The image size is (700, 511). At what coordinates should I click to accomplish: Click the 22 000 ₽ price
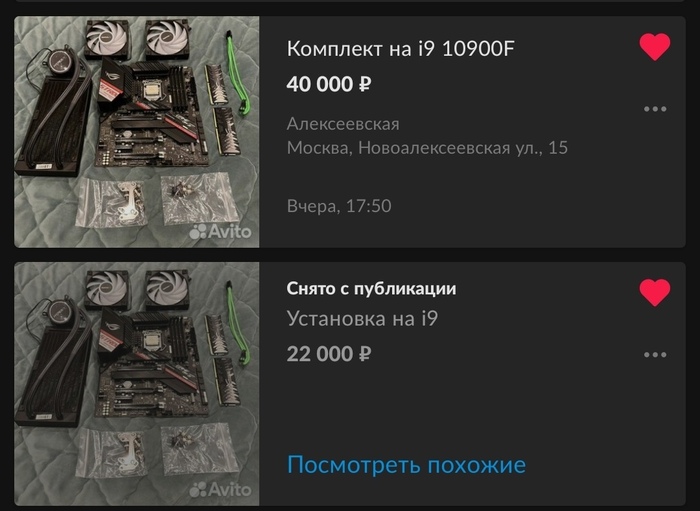(x=329, y=354)
